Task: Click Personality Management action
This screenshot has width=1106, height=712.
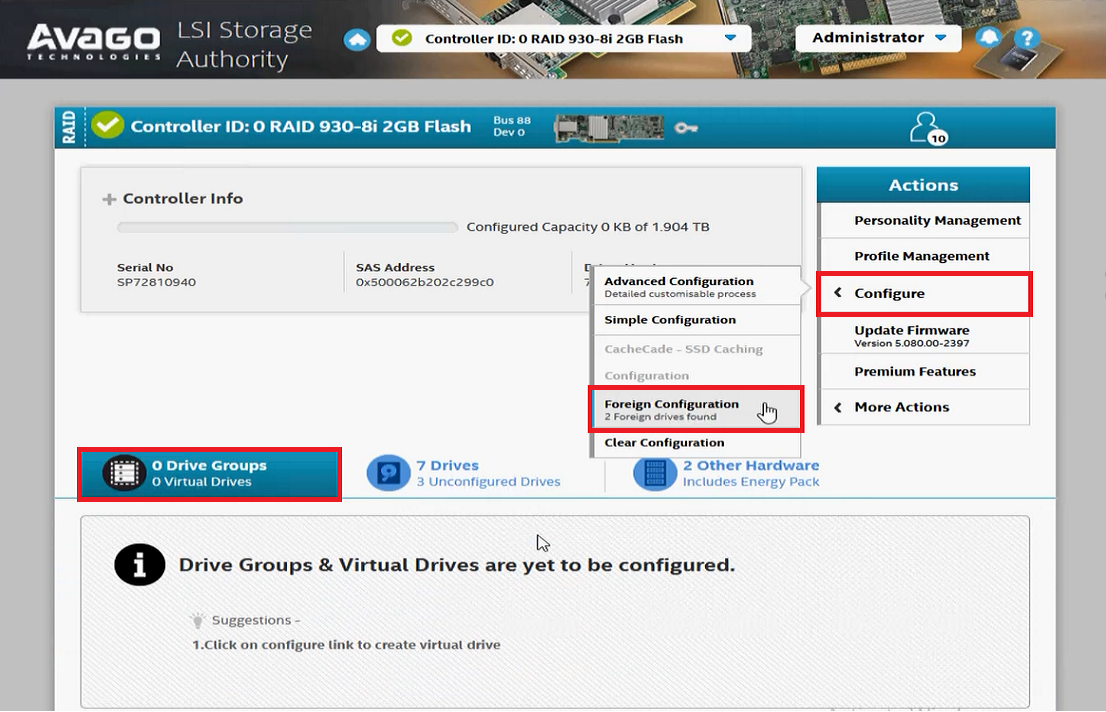Action: click(x=937, y=221)
